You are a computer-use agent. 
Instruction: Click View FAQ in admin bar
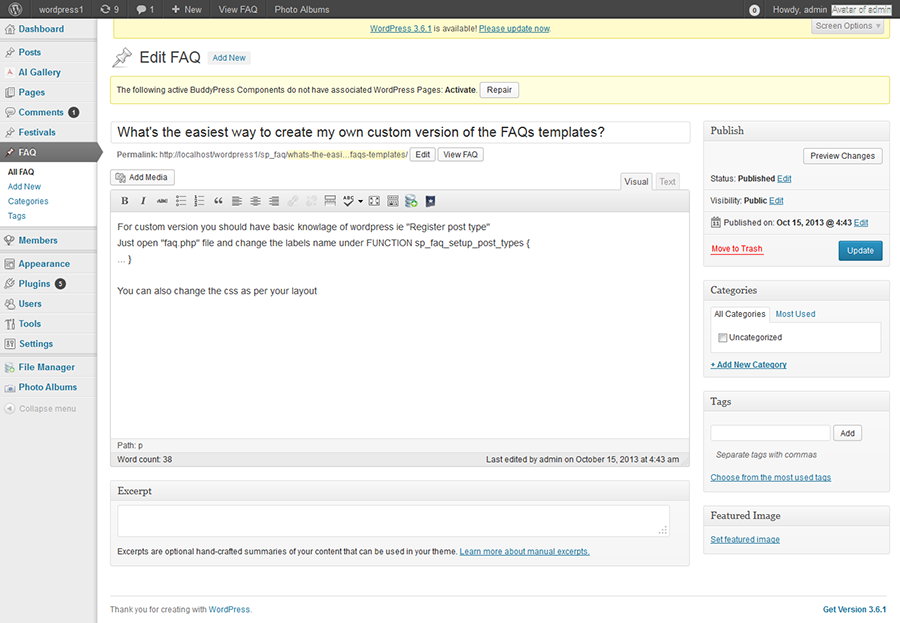pyautogui.click(x=238, y=9)
